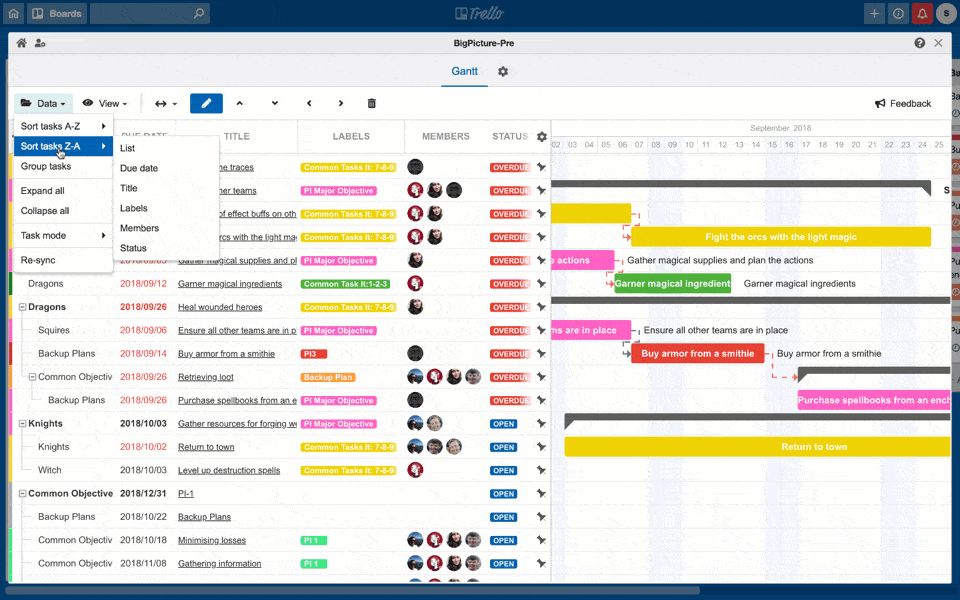Screen dimensions: 960x600
Task: Click the pencil edit tool button
Action: pos(206,103)
